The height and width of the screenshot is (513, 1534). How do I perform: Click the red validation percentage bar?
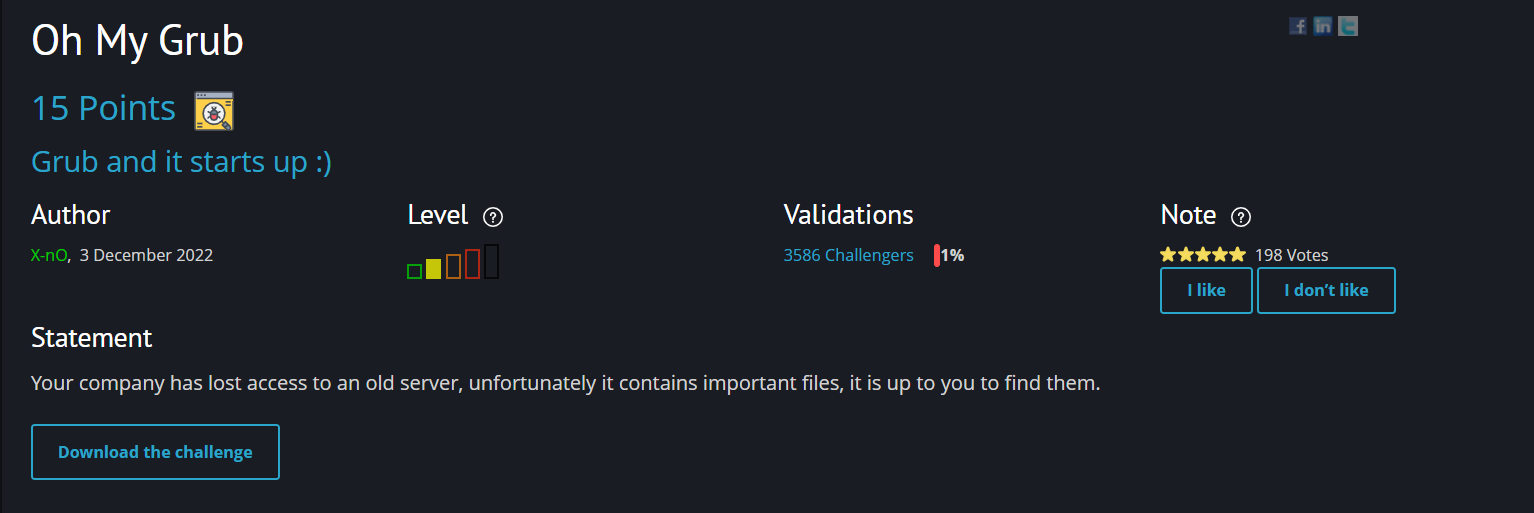(x=937, y=255)
